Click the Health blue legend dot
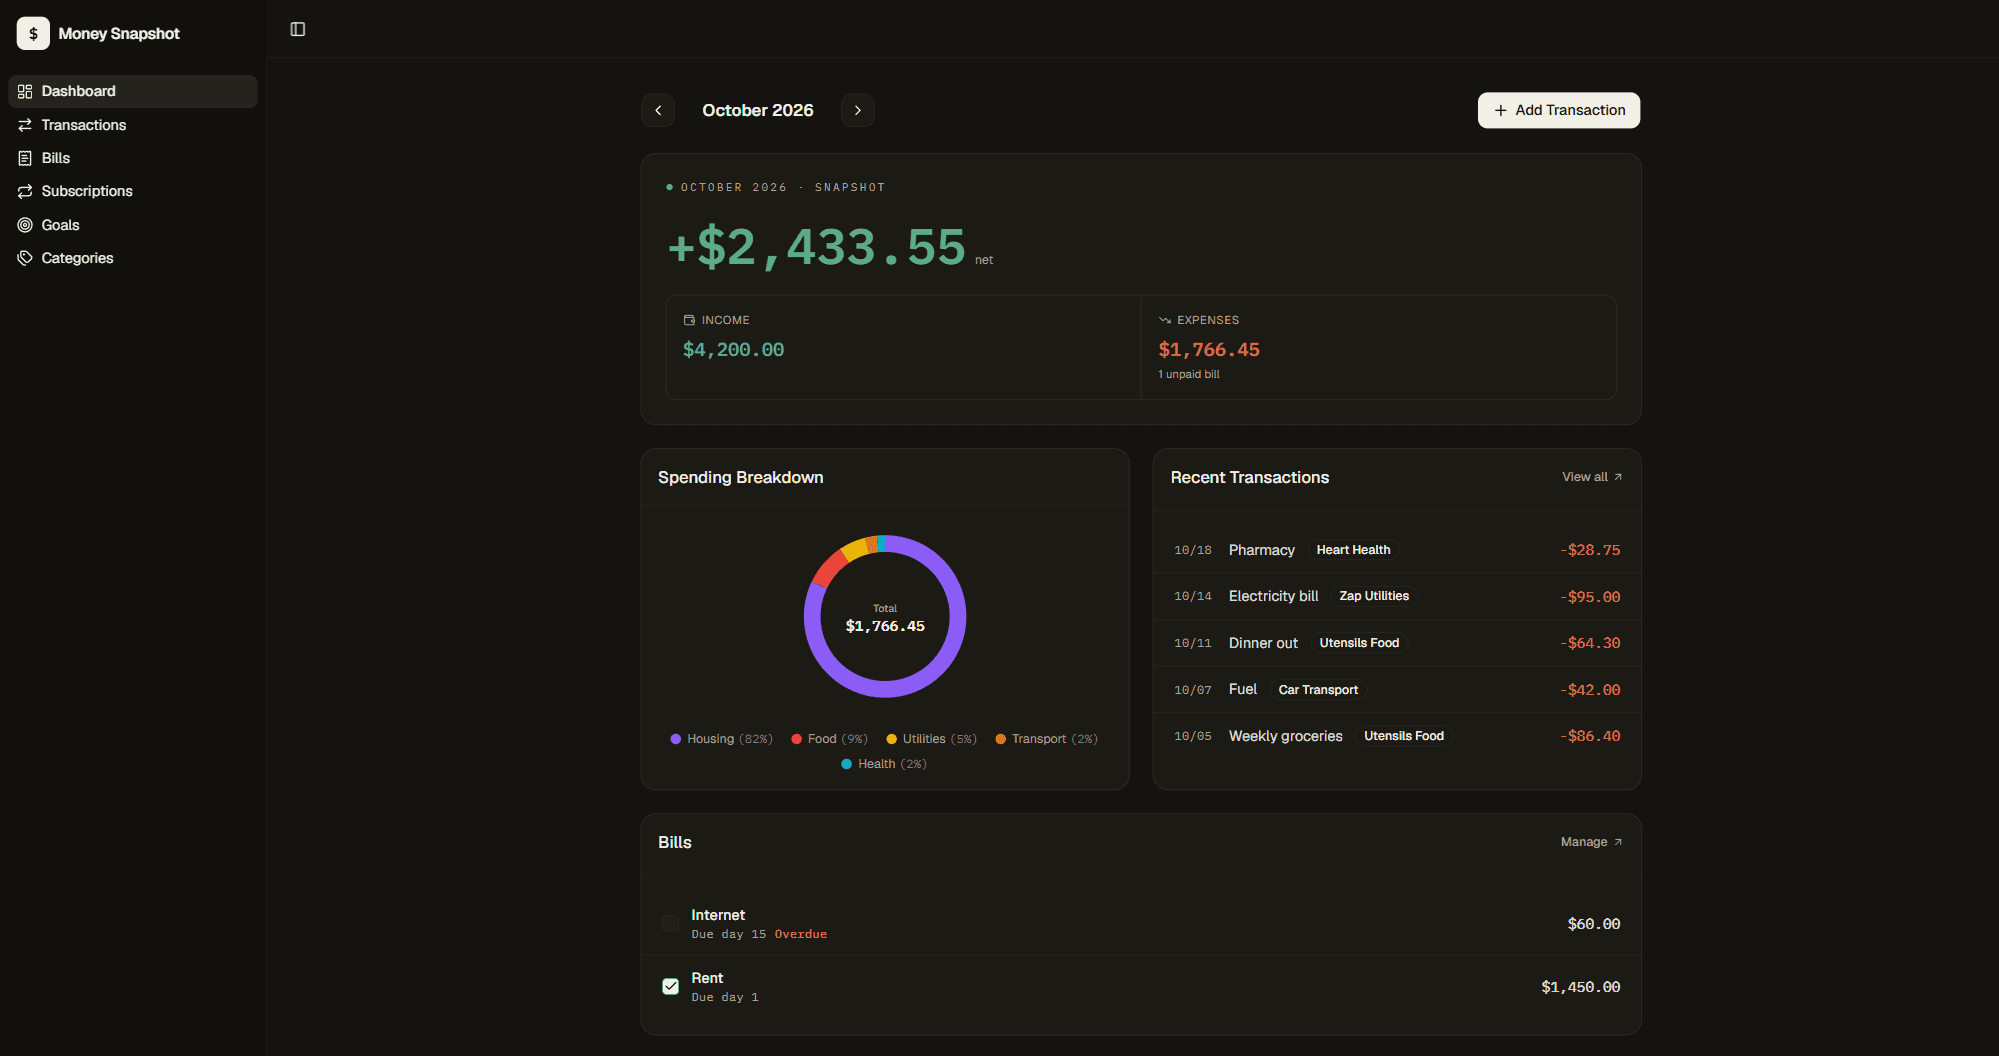The height and width of the screenshot is (1056, 1999). click(847, 764)
